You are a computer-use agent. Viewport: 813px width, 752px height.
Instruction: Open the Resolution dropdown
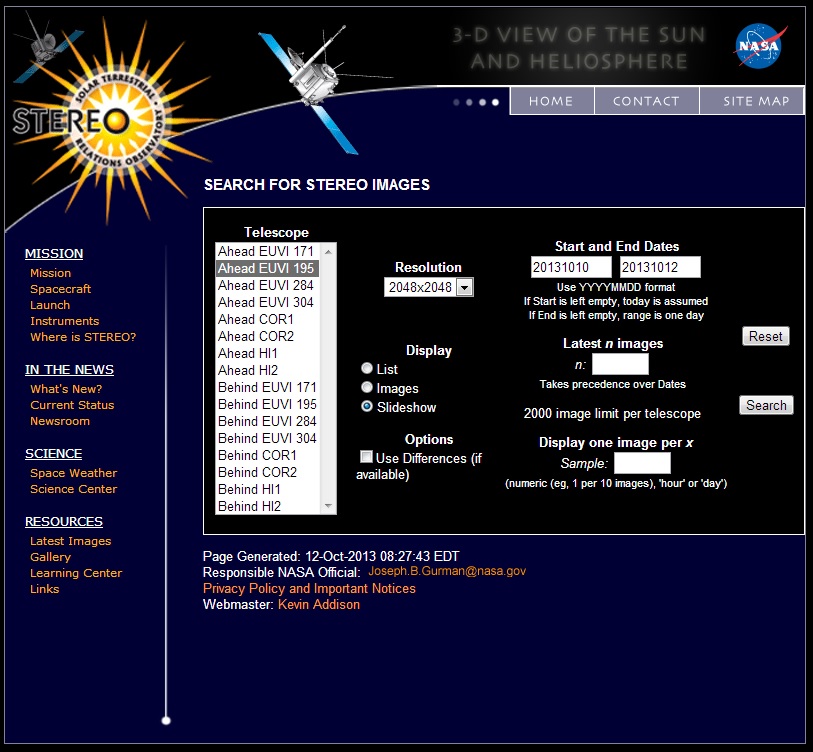[428, 287]
